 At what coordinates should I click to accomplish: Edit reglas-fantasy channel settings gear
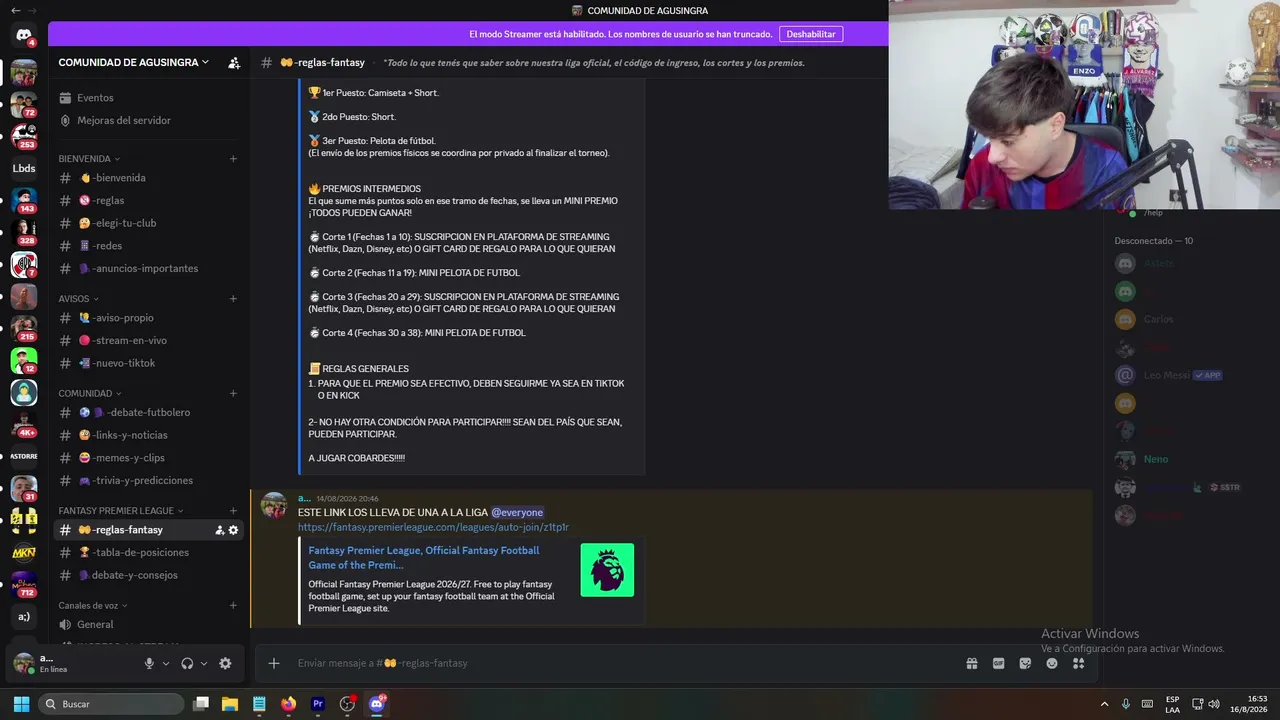(x=234, y=530)
